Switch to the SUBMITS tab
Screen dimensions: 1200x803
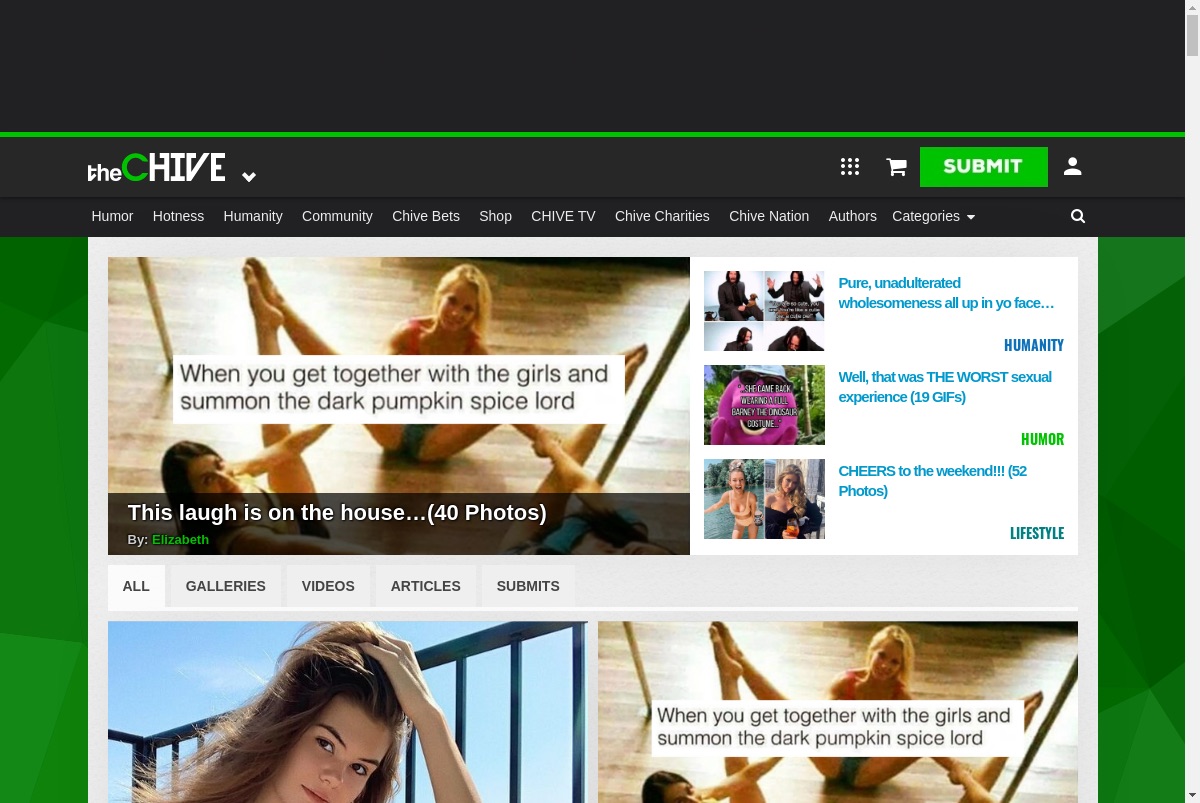tap(528, 586)
